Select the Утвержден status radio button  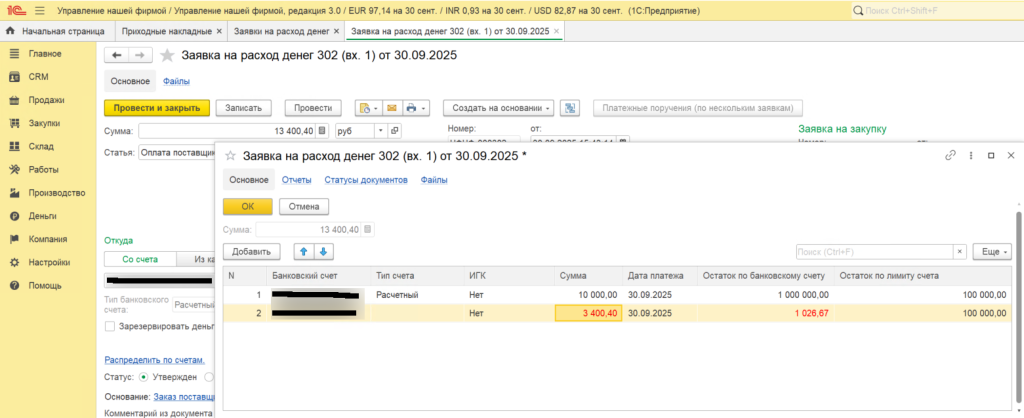pos(143,377)
